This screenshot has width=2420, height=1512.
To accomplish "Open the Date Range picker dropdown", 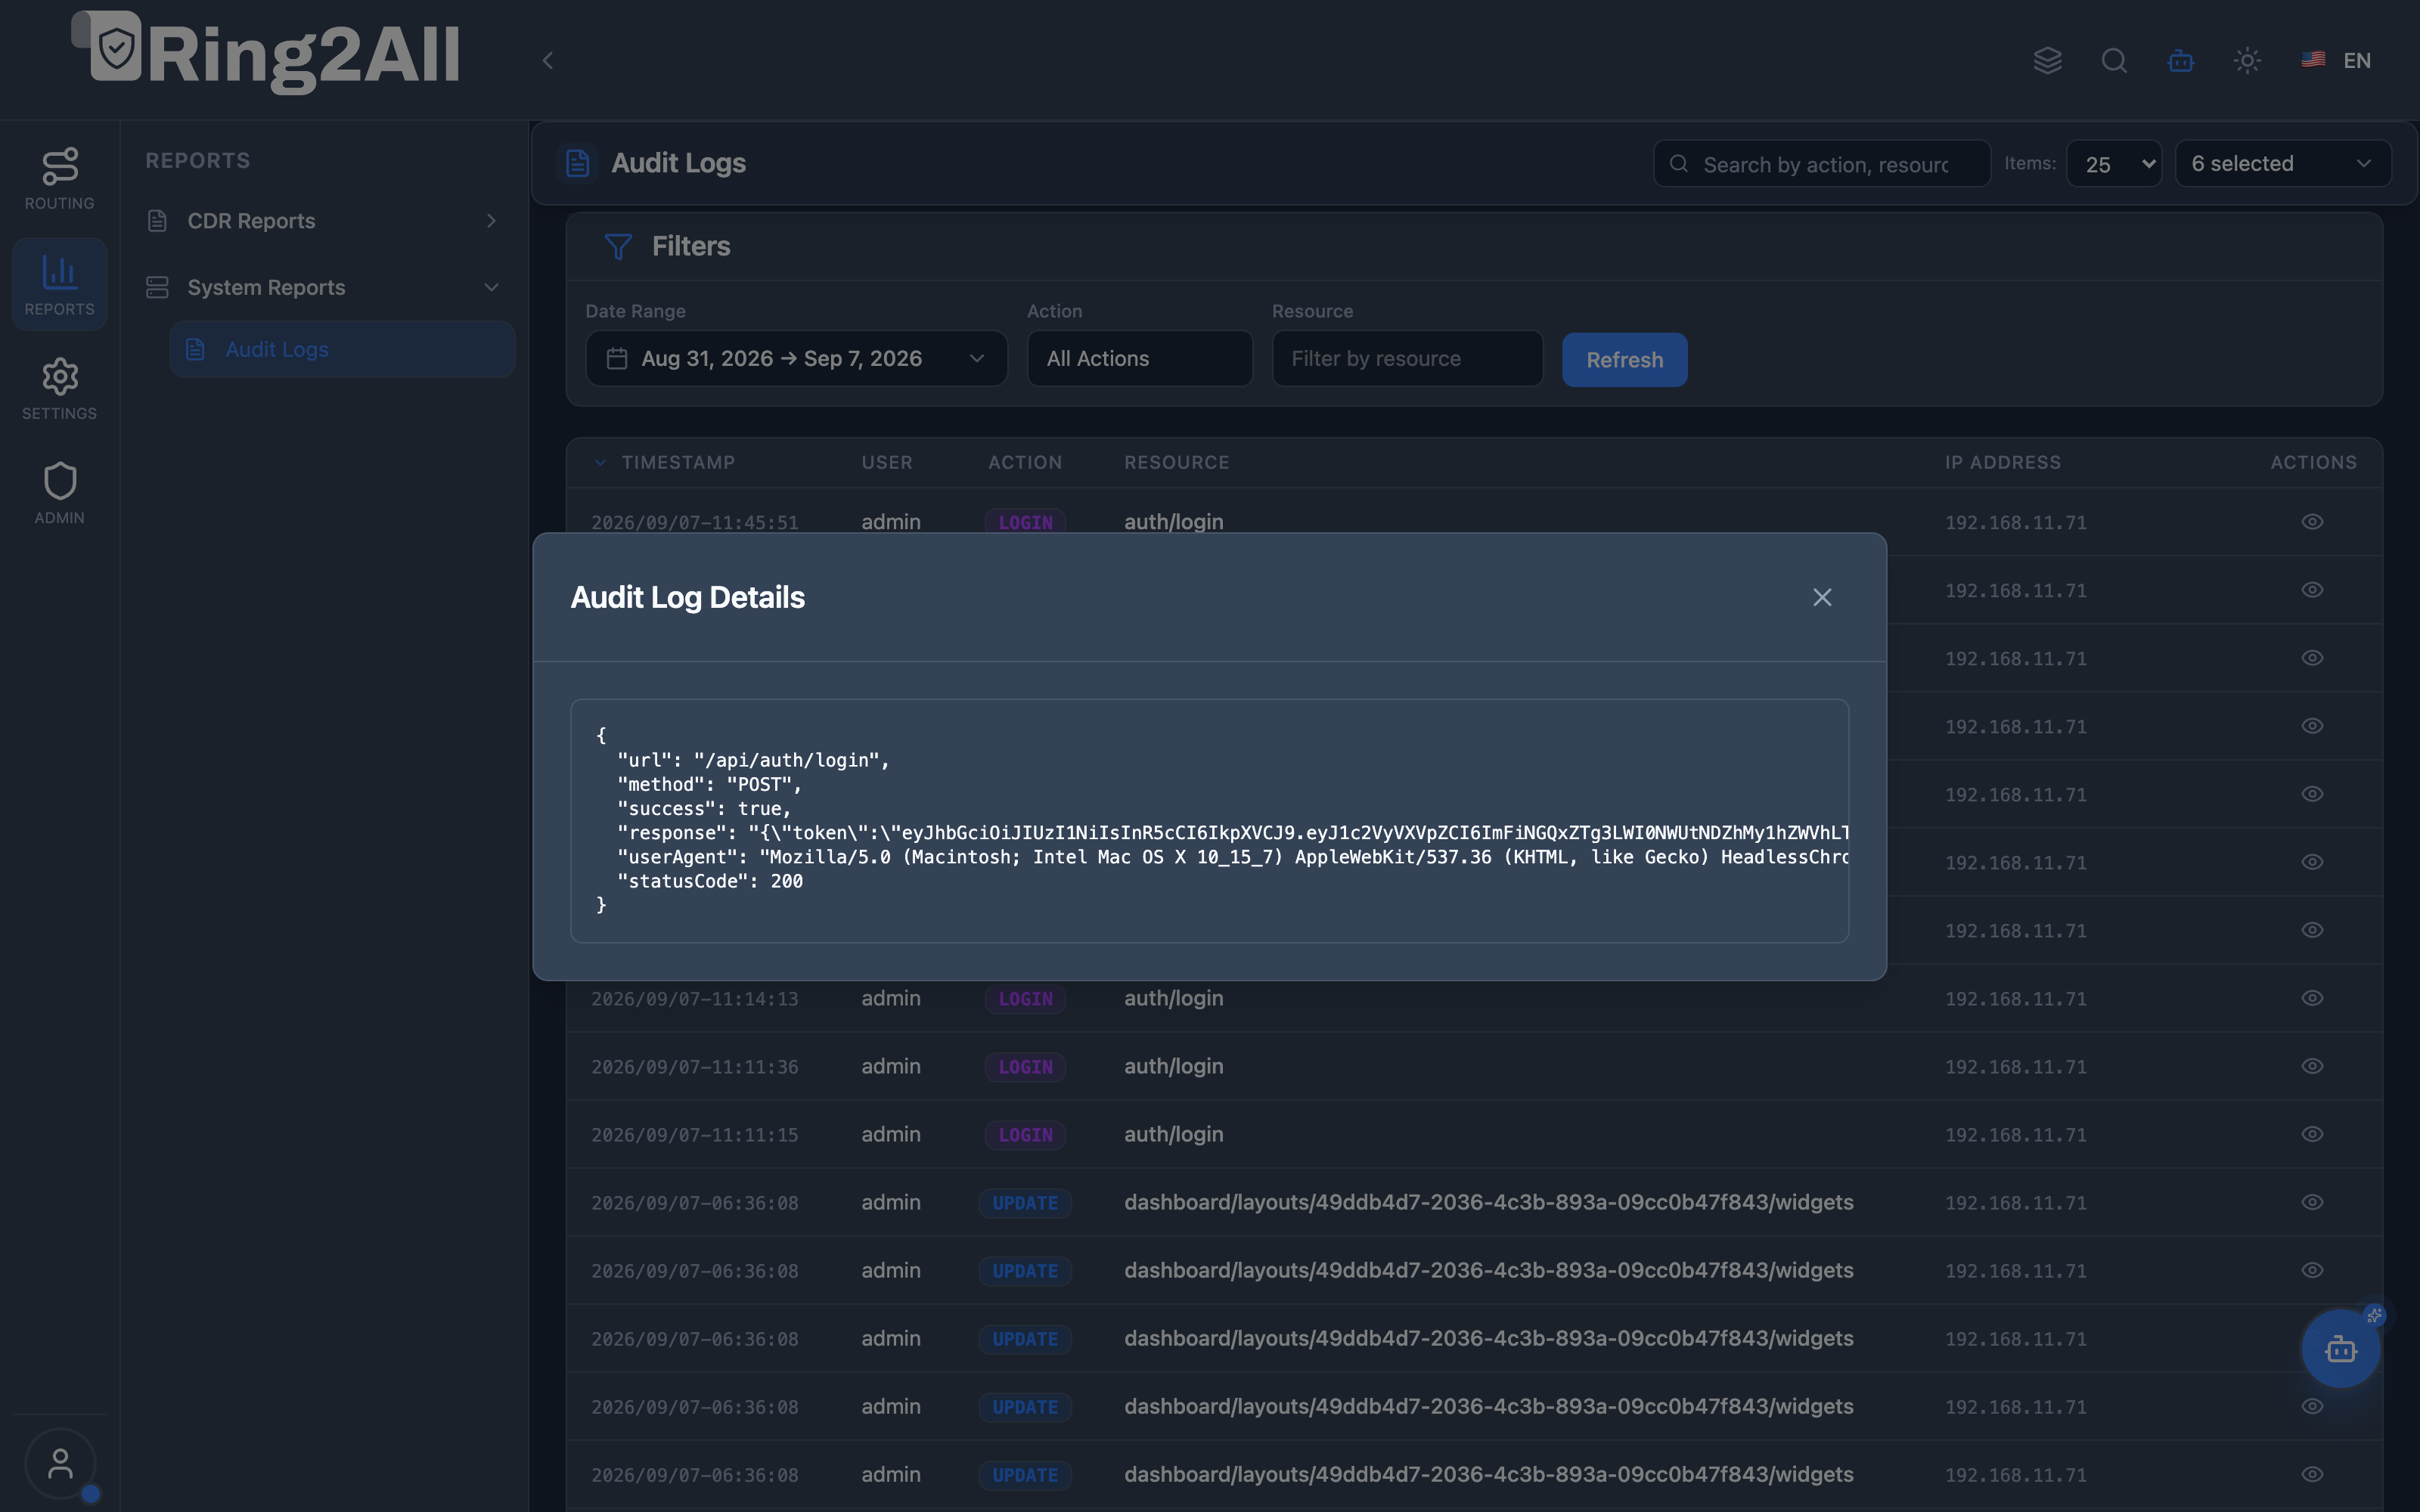I will point(796,358).
